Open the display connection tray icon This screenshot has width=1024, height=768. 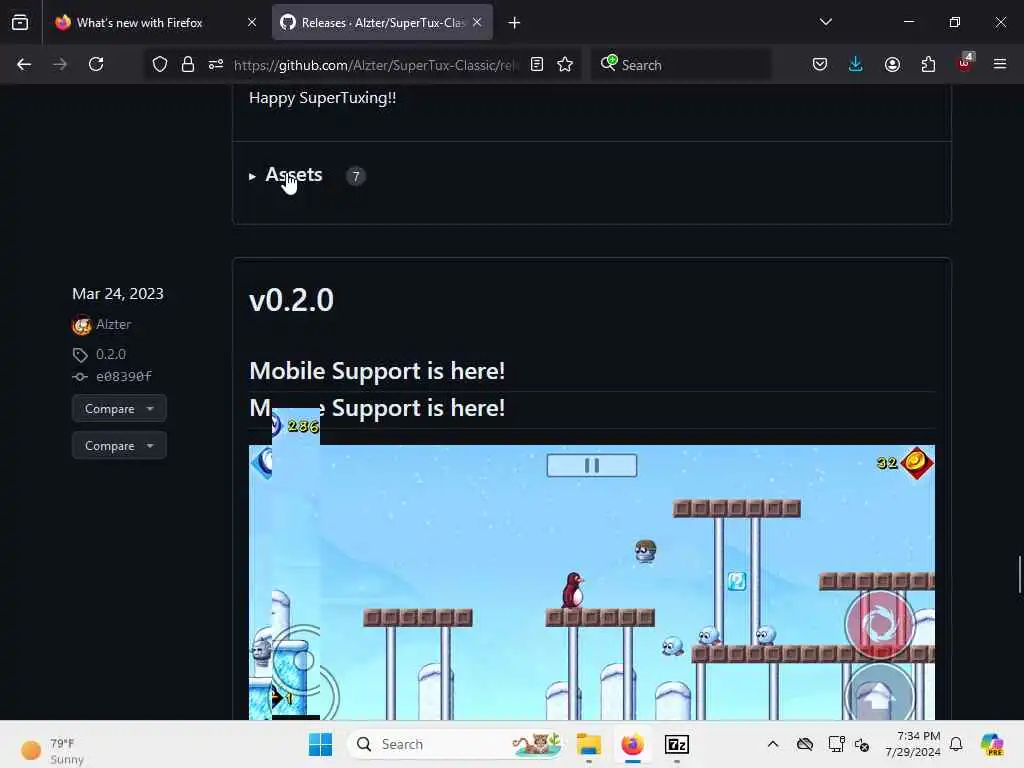[x=836, y=744]
